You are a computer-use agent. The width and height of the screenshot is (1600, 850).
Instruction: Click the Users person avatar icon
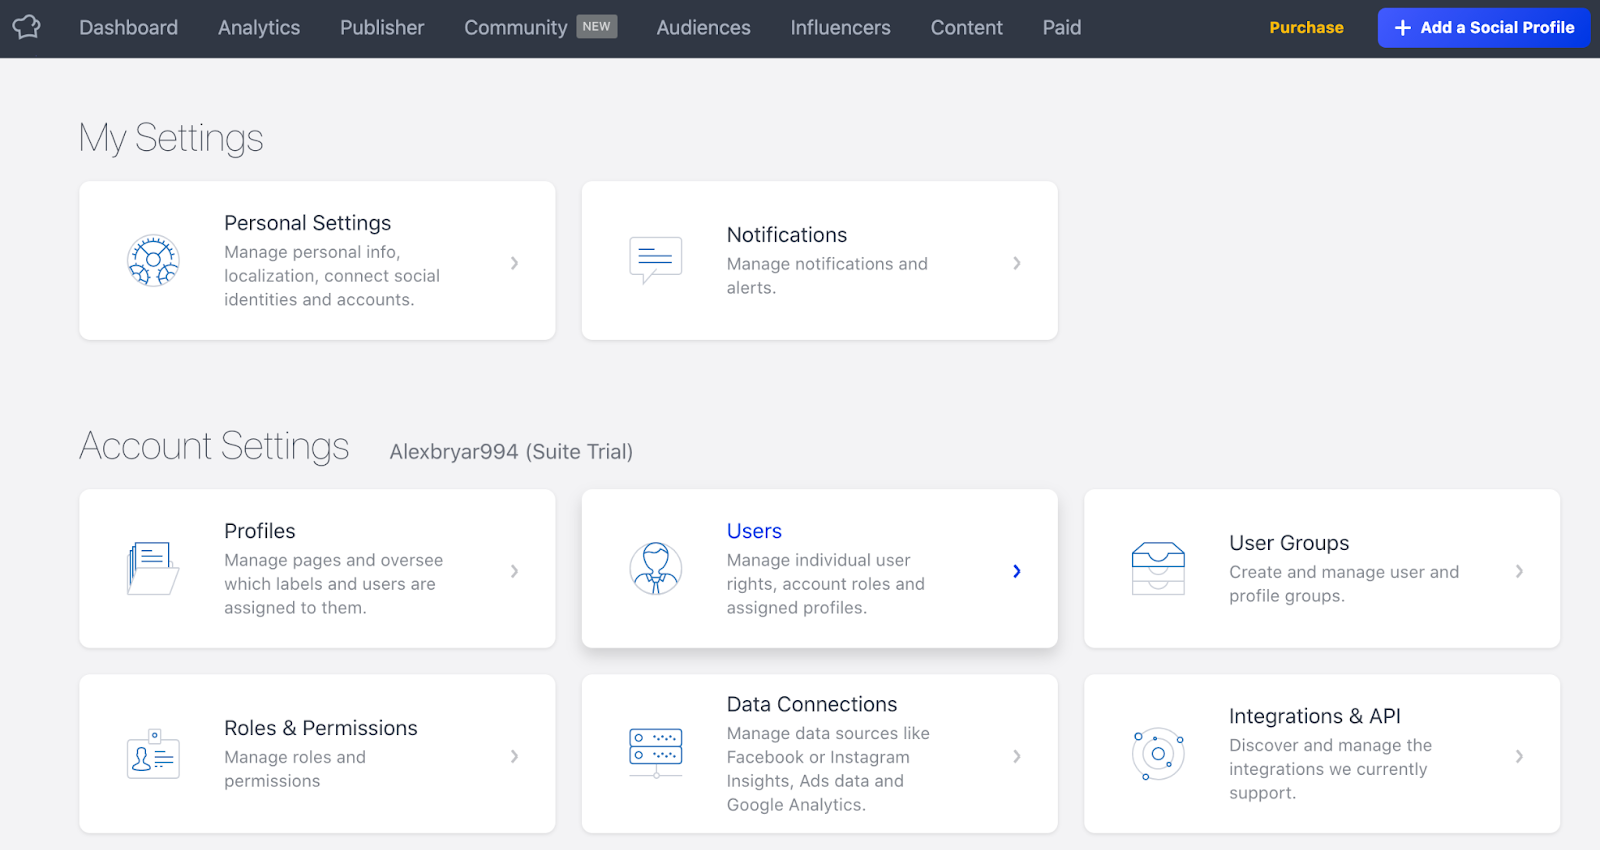click(x=655, y=568)
